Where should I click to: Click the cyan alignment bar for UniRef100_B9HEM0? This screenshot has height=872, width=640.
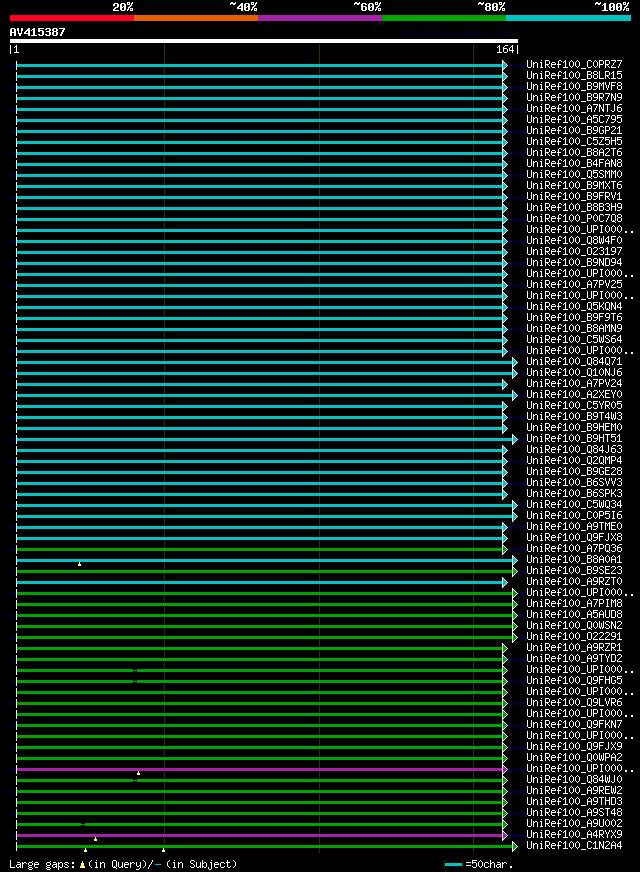tap(260, 428)
